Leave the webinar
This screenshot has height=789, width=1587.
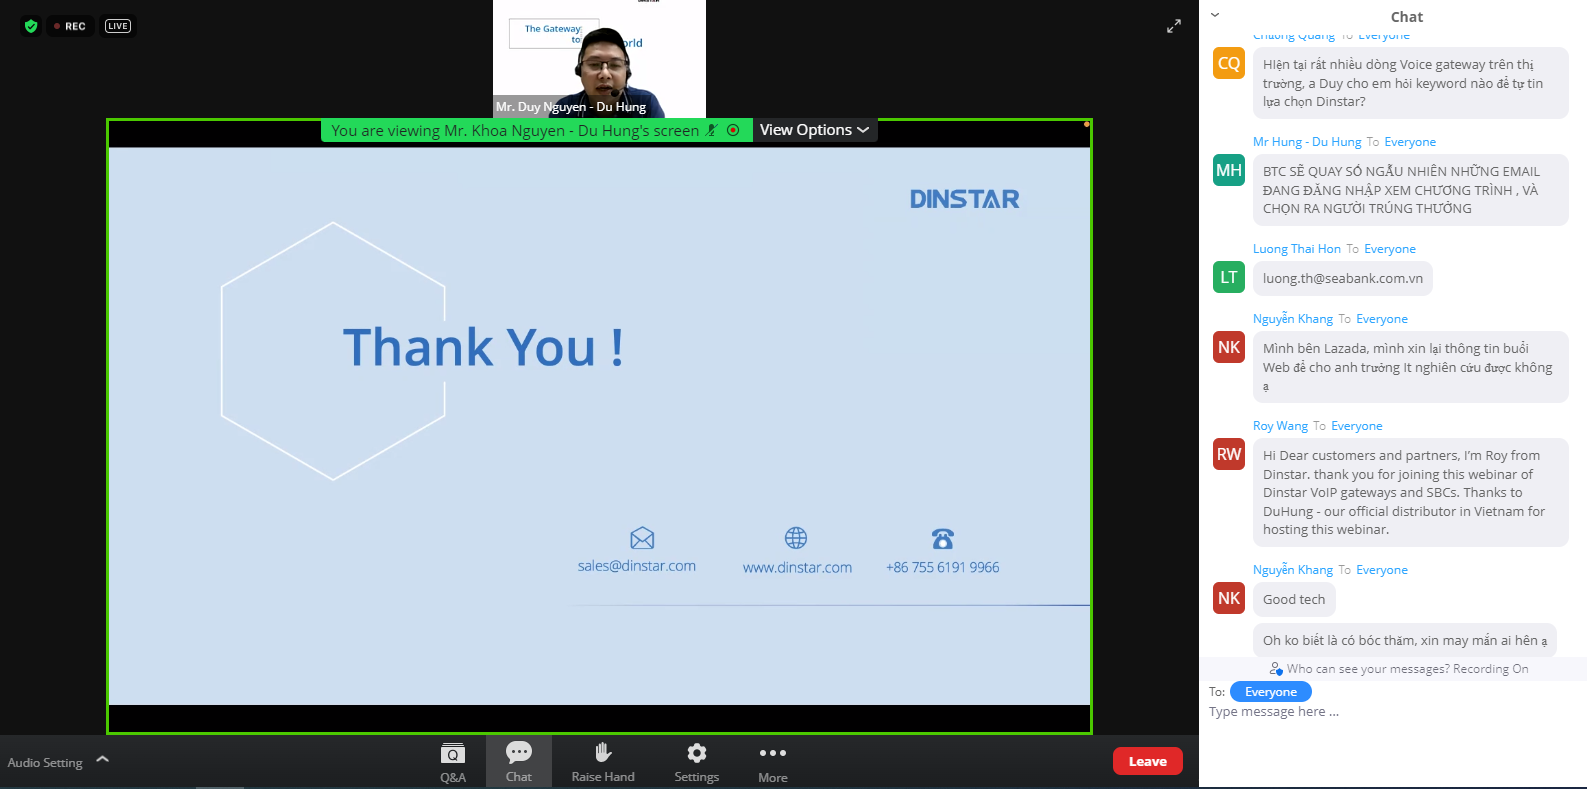1147,761
